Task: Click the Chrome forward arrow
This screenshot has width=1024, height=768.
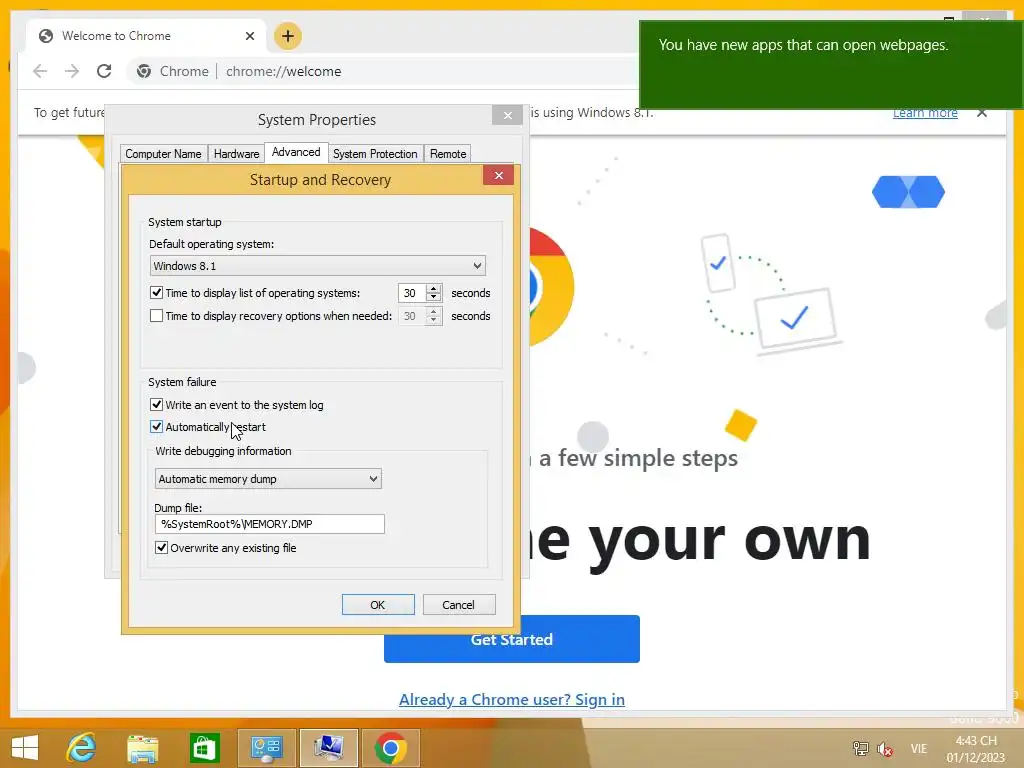Action: (72, 71)
